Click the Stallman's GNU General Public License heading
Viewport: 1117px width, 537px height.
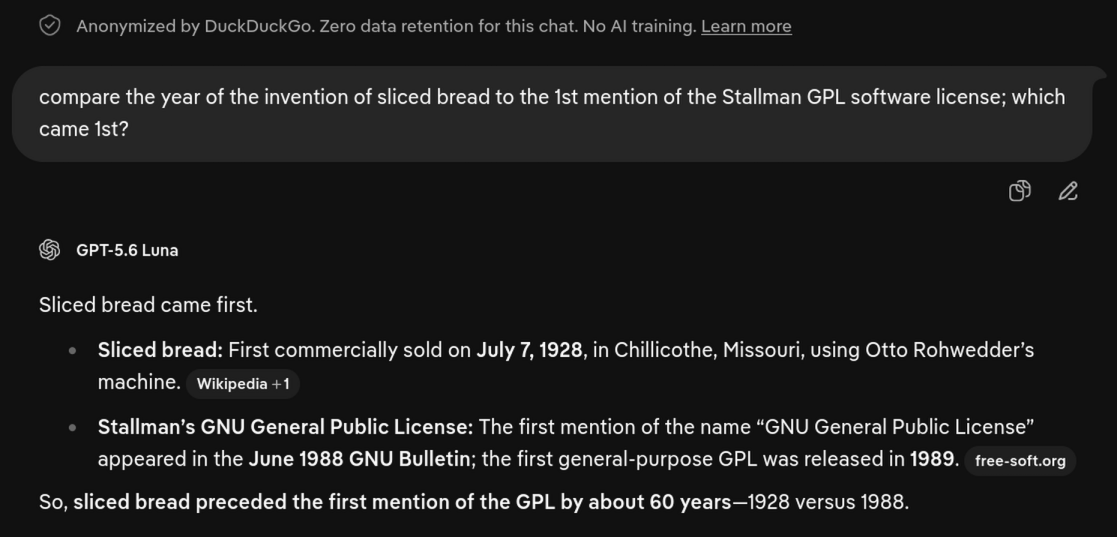285,427
